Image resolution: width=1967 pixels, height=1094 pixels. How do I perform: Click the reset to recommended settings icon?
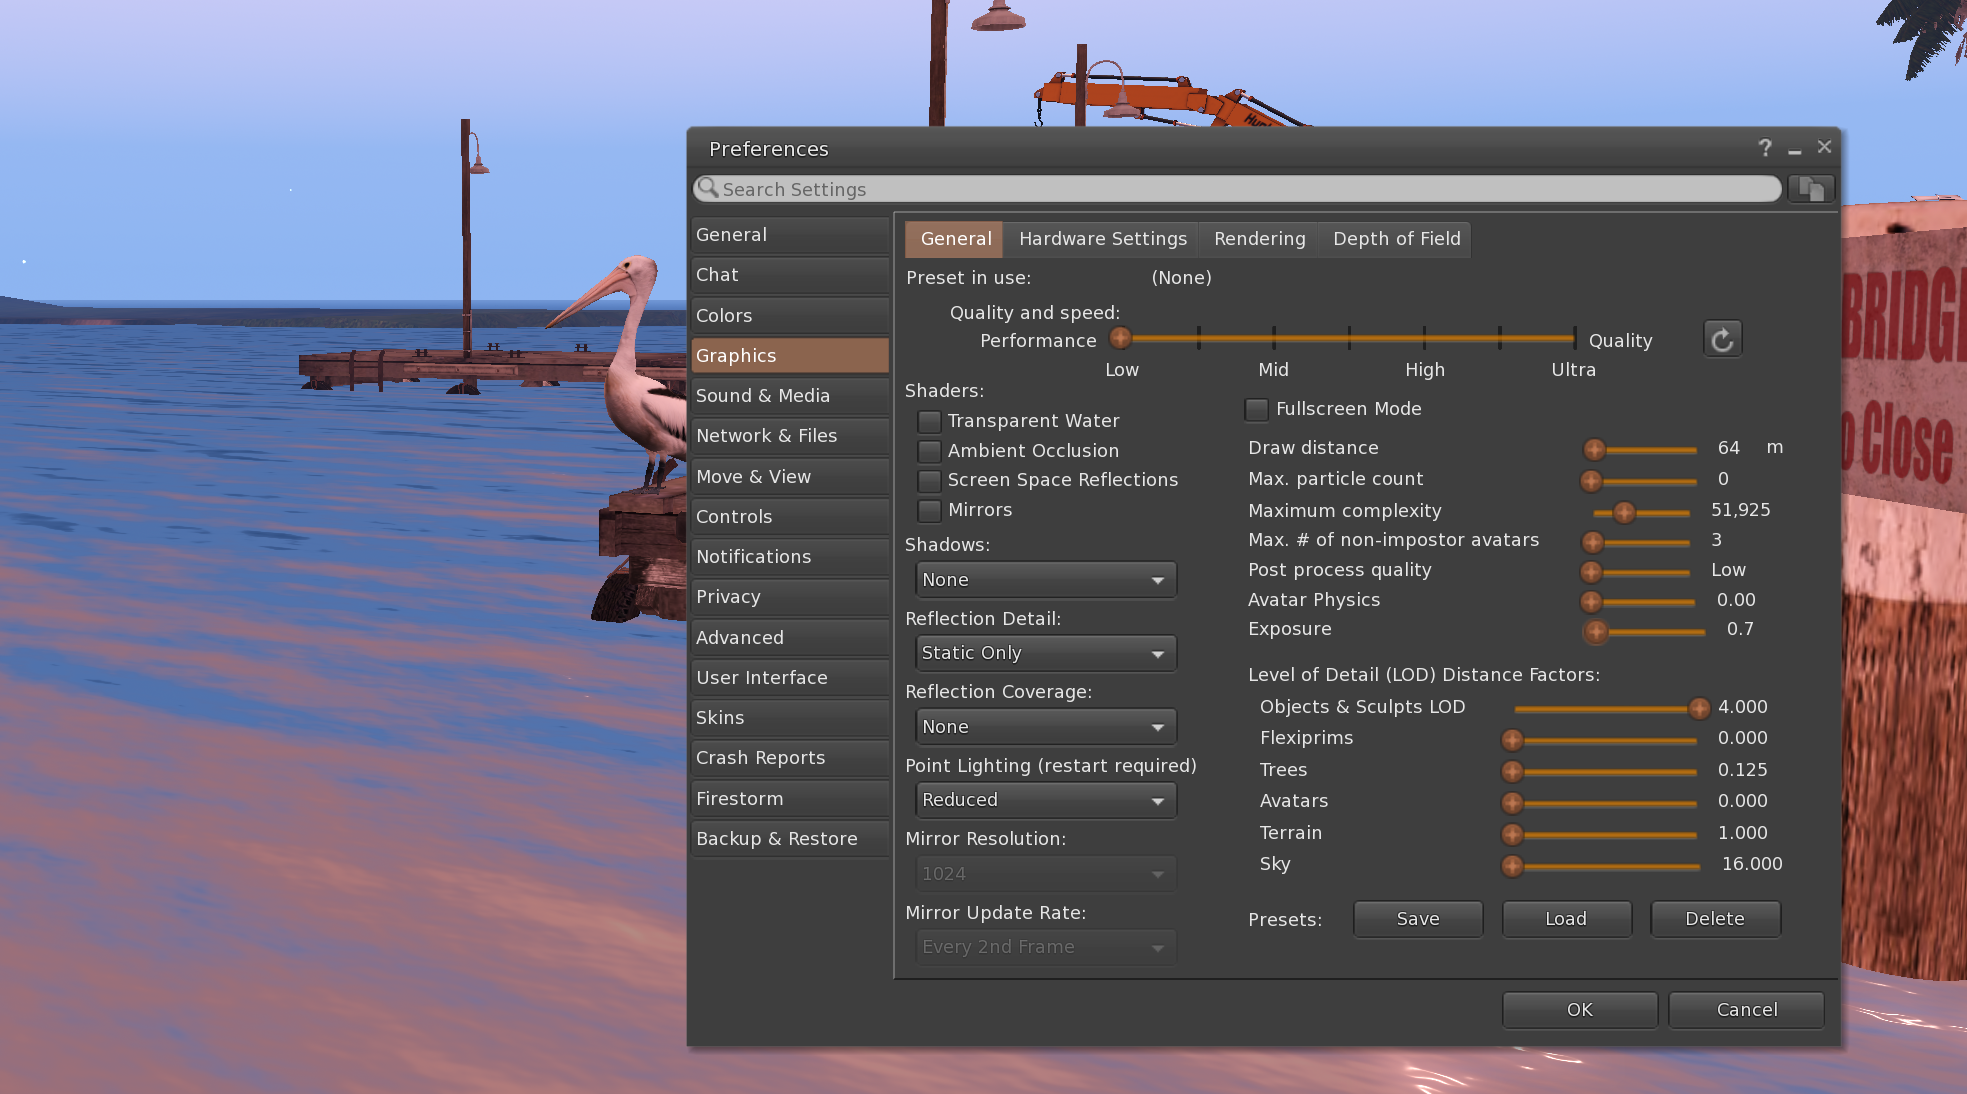pyautogui.click(x=1722, y=340)
